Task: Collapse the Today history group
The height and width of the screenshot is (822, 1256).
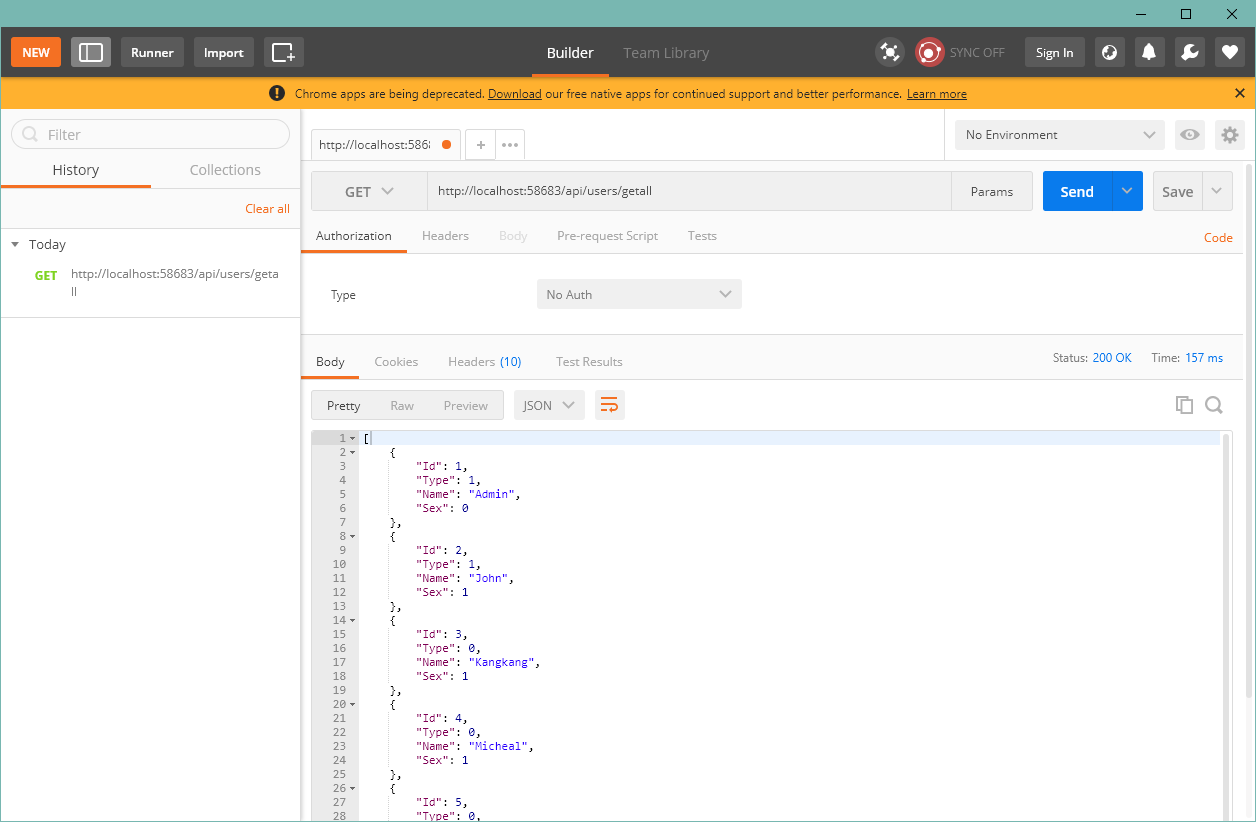Action: (15, 245)
